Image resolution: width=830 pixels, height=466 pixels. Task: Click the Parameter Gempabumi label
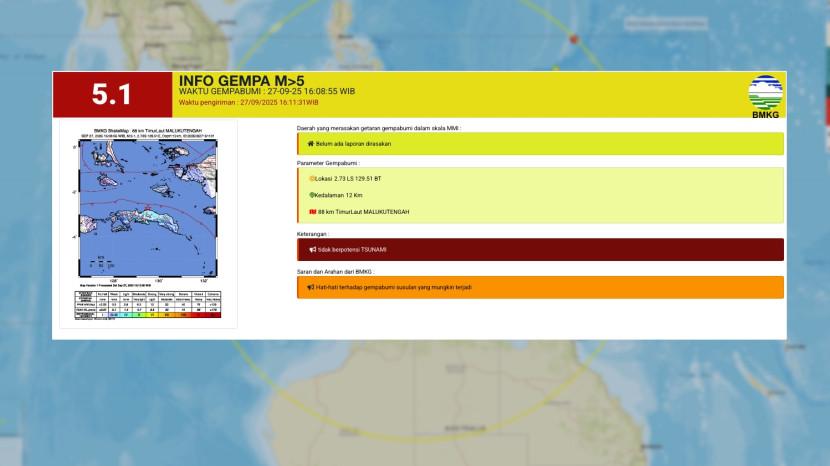pyautogui.click(x=328, y=162)
